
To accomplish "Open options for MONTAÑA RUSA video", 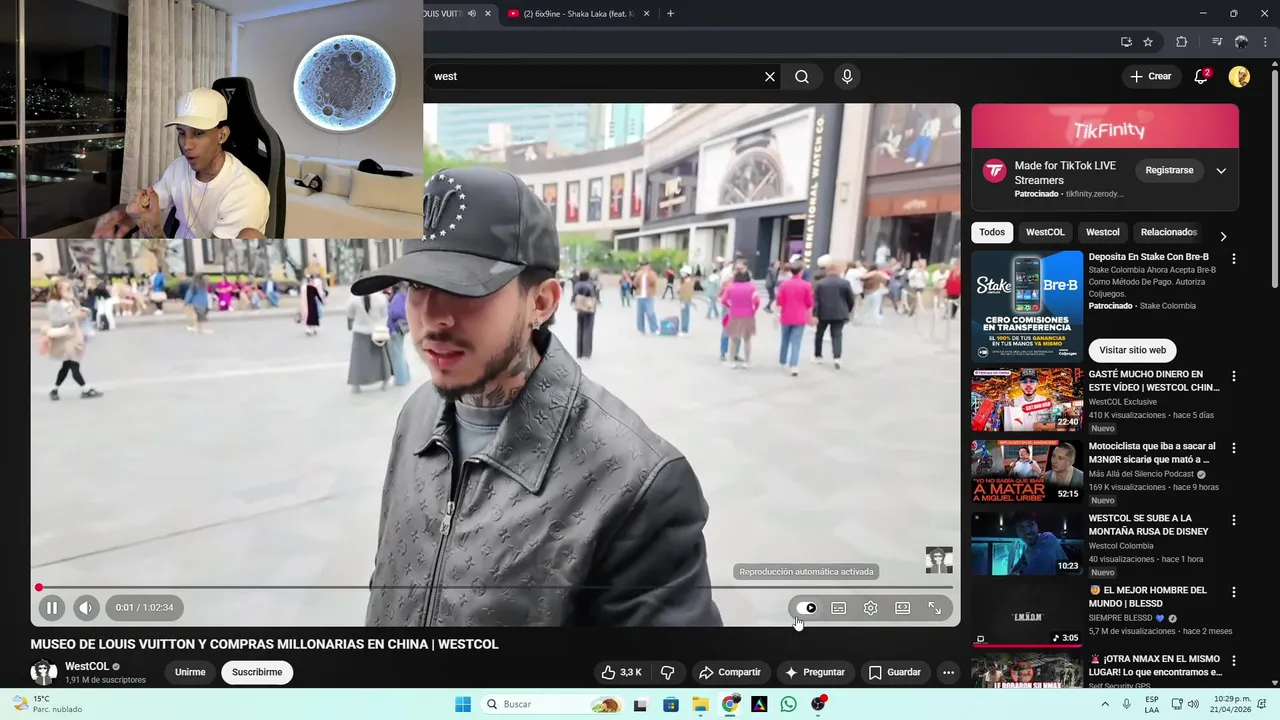I will [x=1234, y=520].
